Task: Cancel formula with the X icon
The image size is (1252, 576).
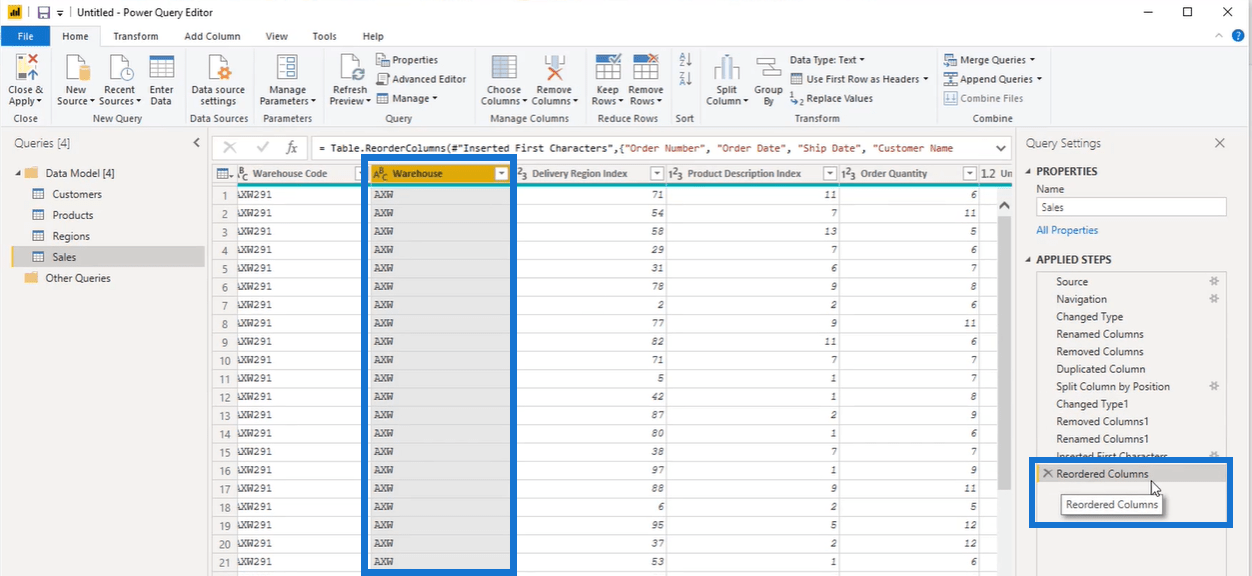Action: point(230,147)
